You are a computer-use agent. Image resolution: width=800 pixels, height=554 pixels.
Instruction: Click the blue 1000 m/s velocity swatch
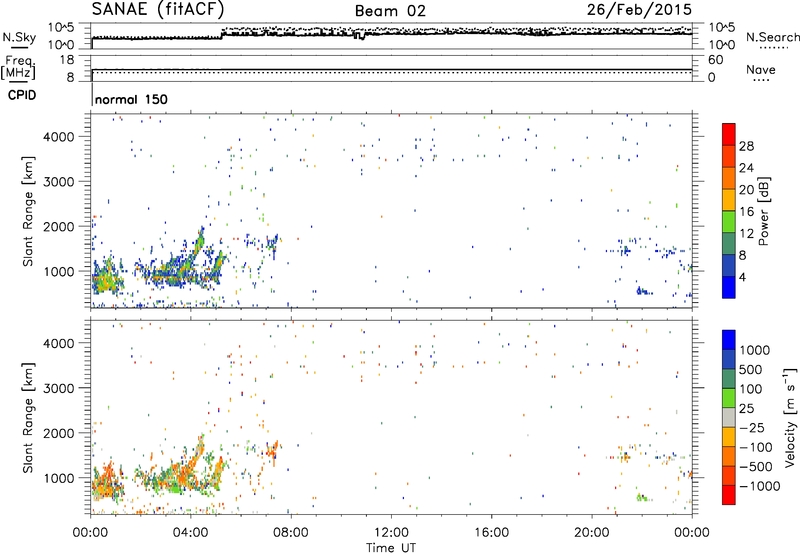pos(729,340)
